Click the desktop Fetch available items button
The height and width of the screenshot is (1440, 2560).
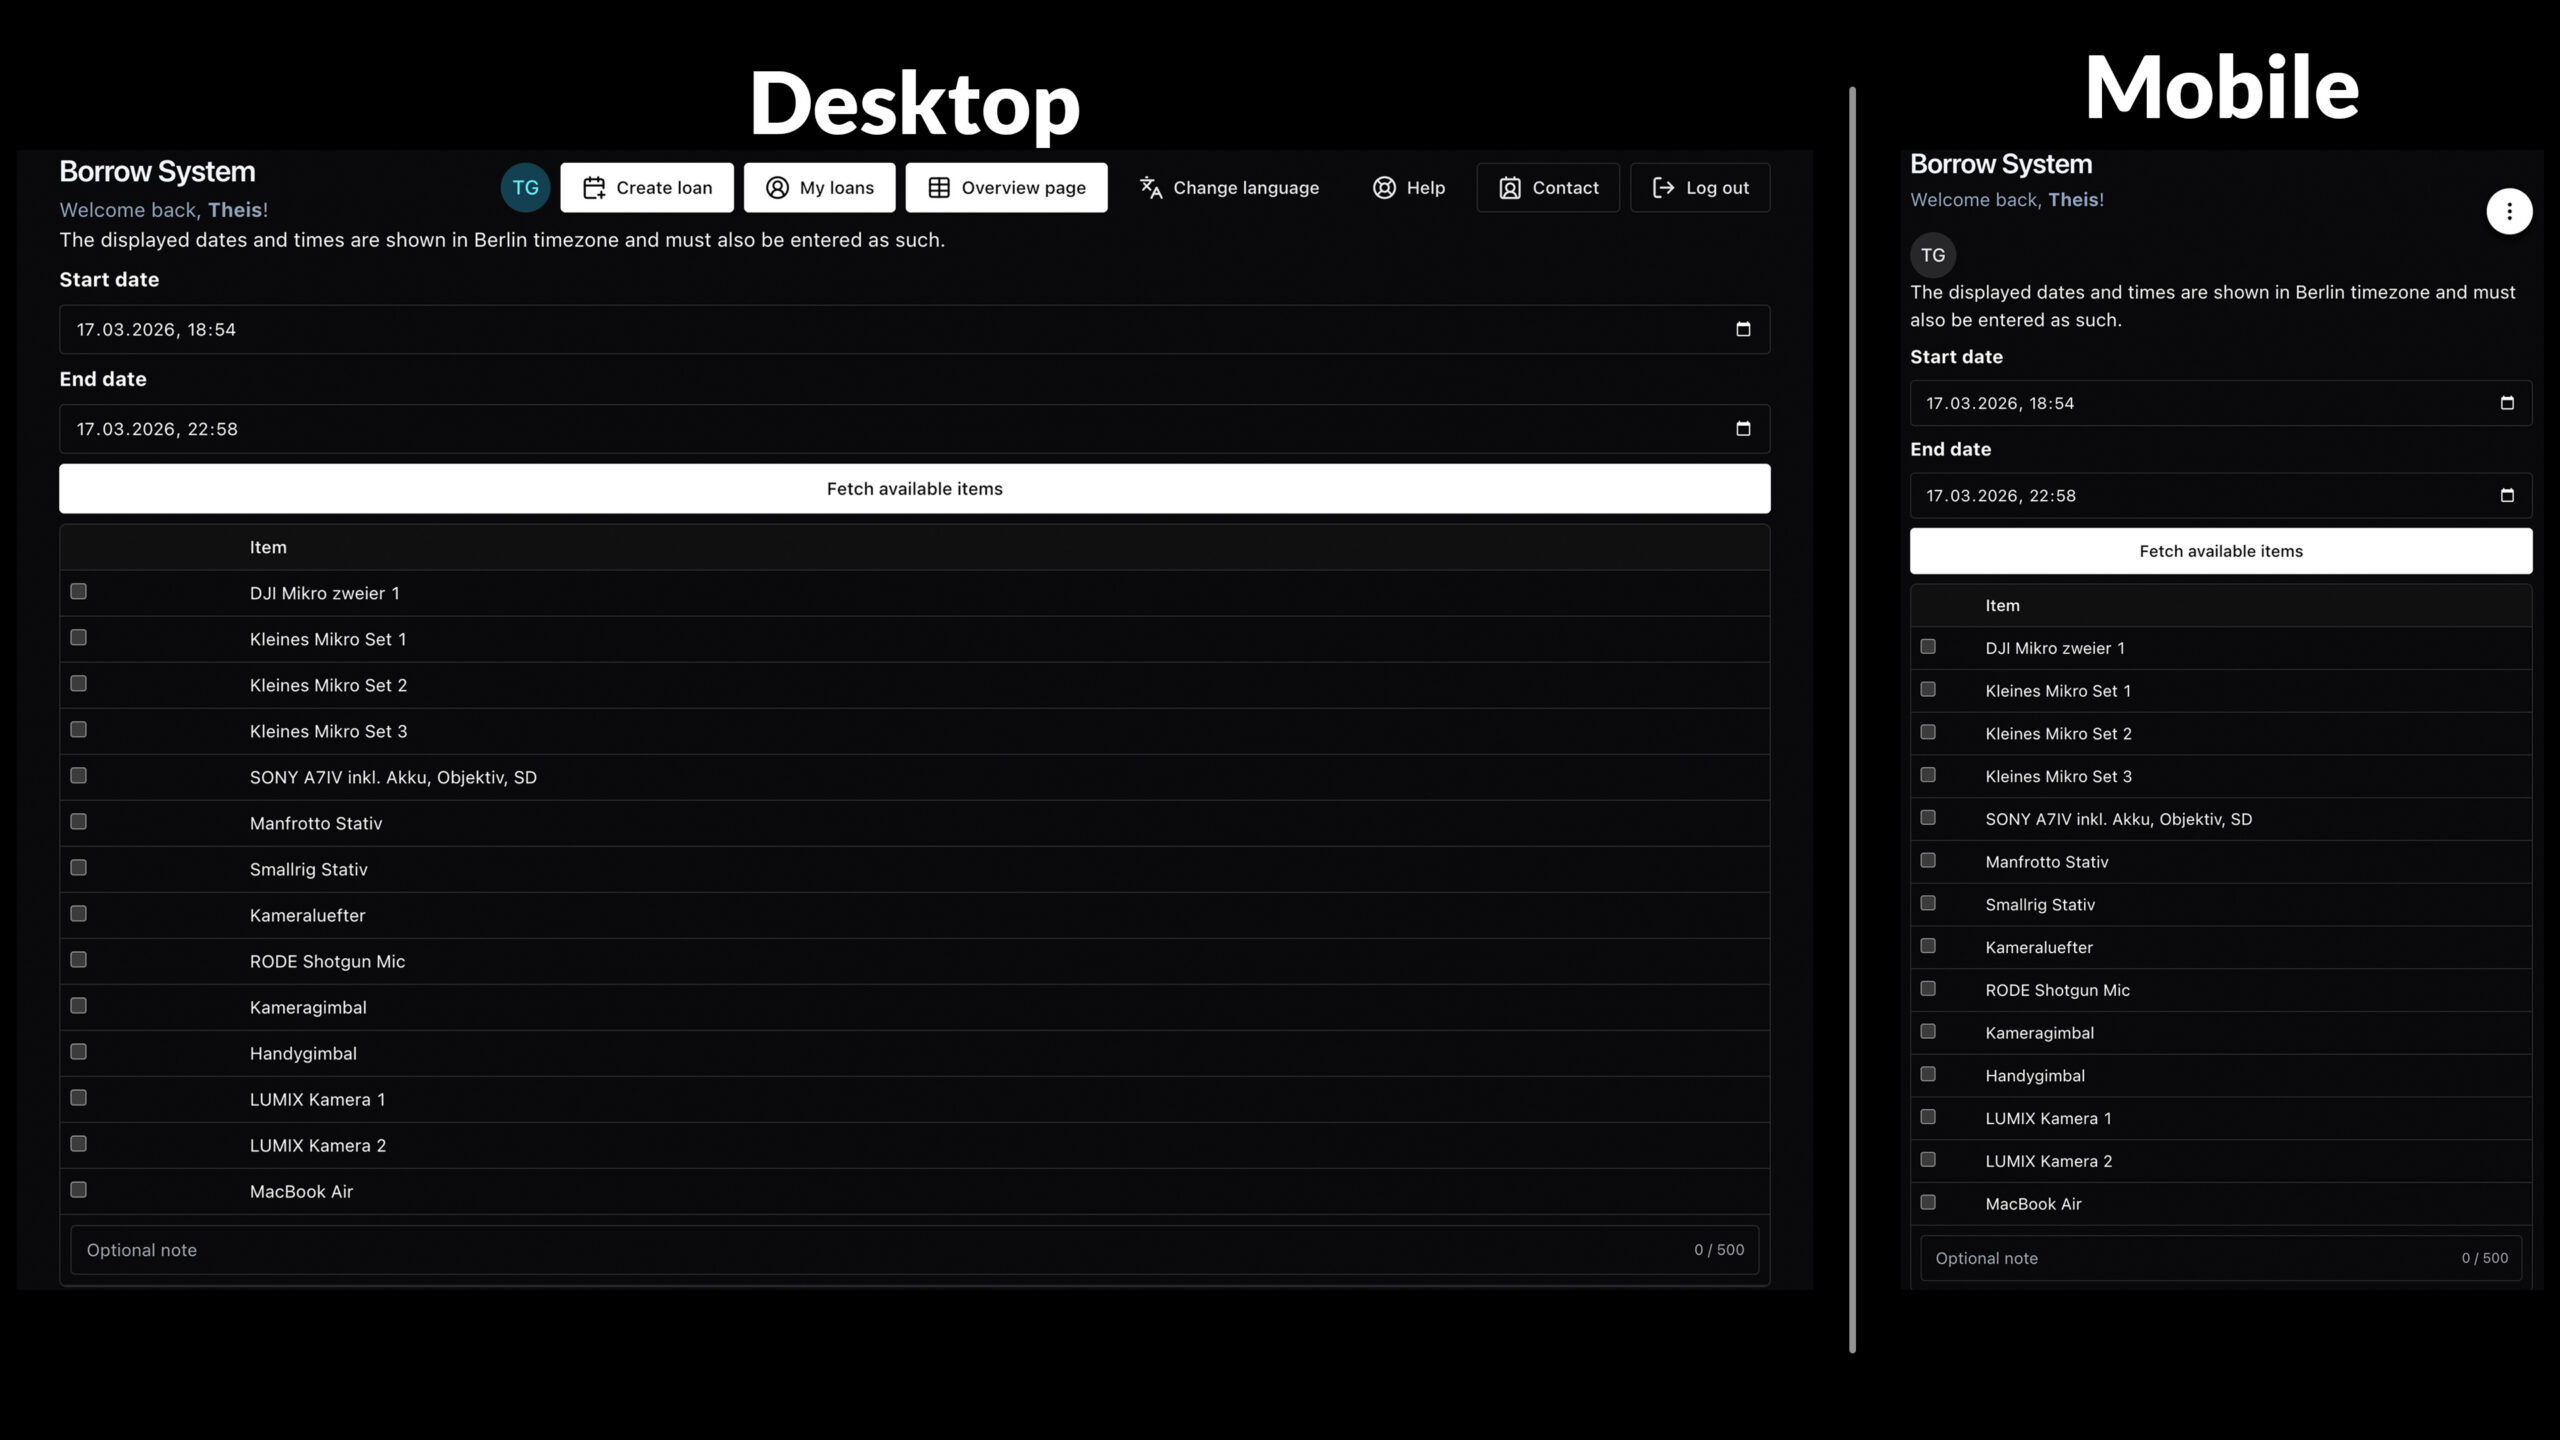[x=914, y=489]
